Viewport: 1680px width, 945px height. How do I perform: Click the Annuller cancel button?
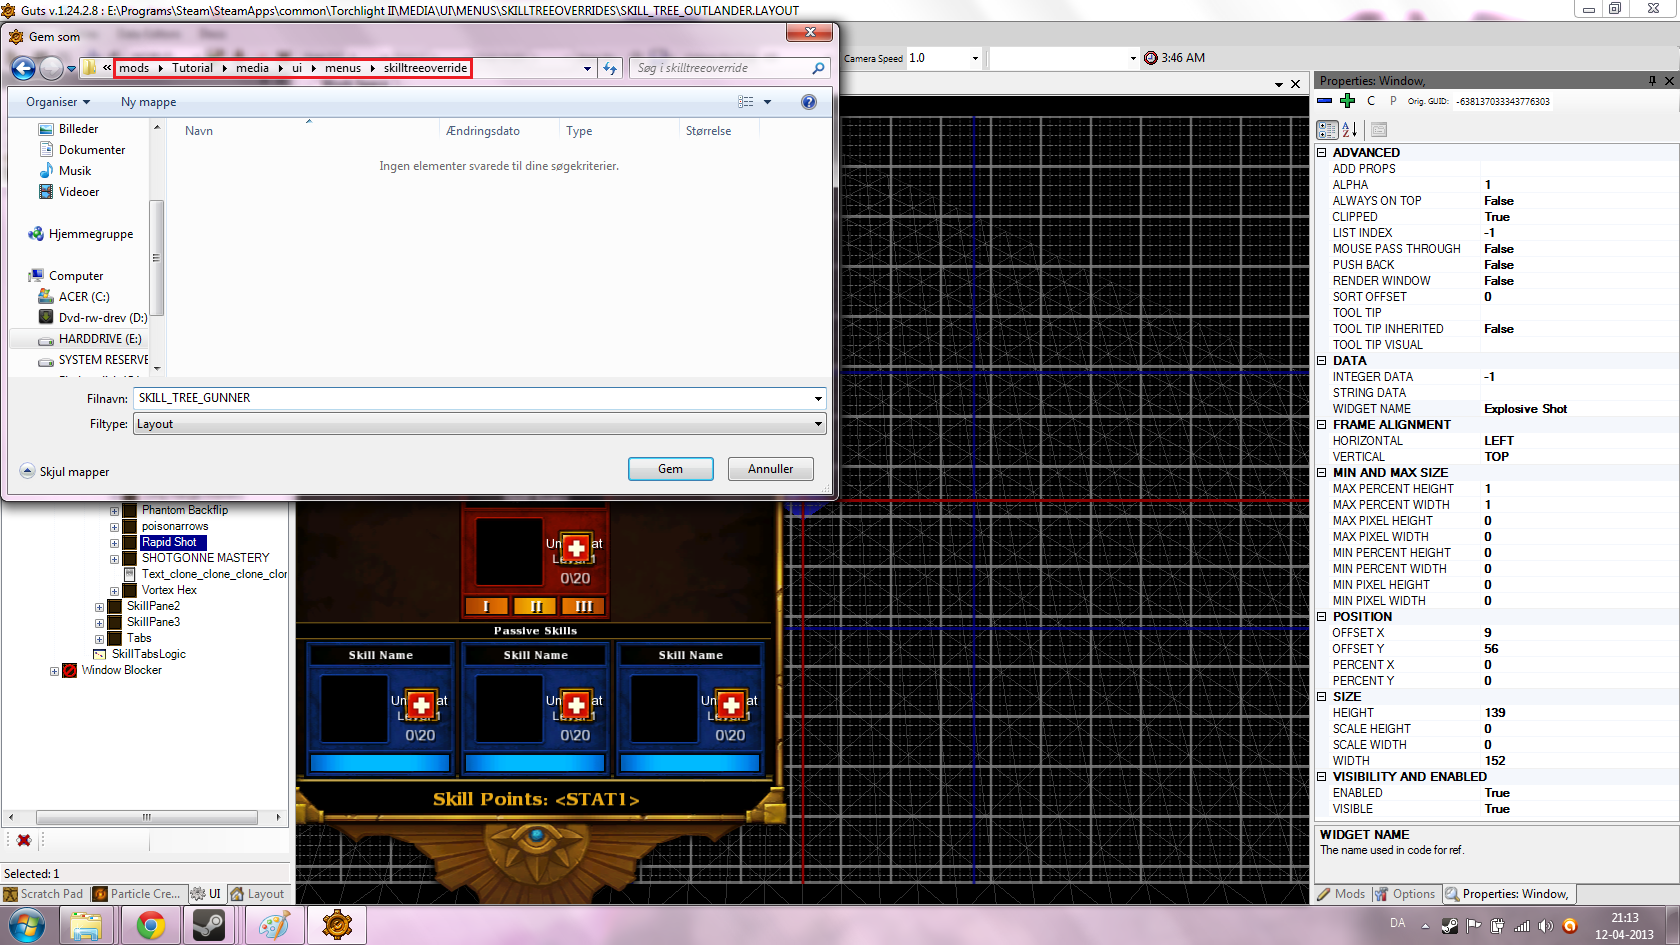pos(771,469)
